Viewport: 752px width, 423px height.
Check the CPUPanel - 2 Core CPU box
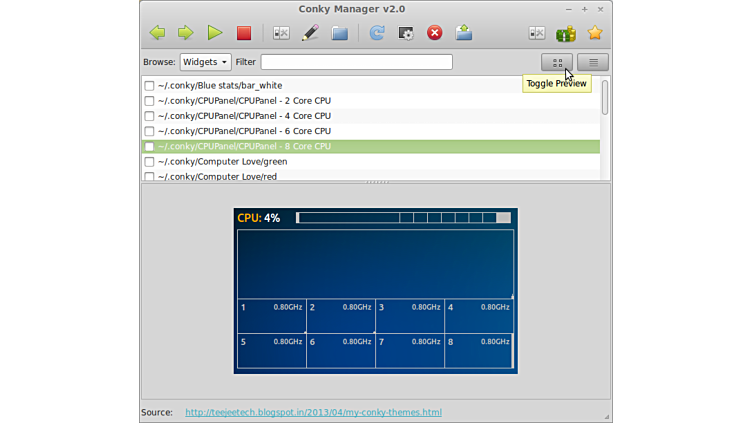coord(149,101)
